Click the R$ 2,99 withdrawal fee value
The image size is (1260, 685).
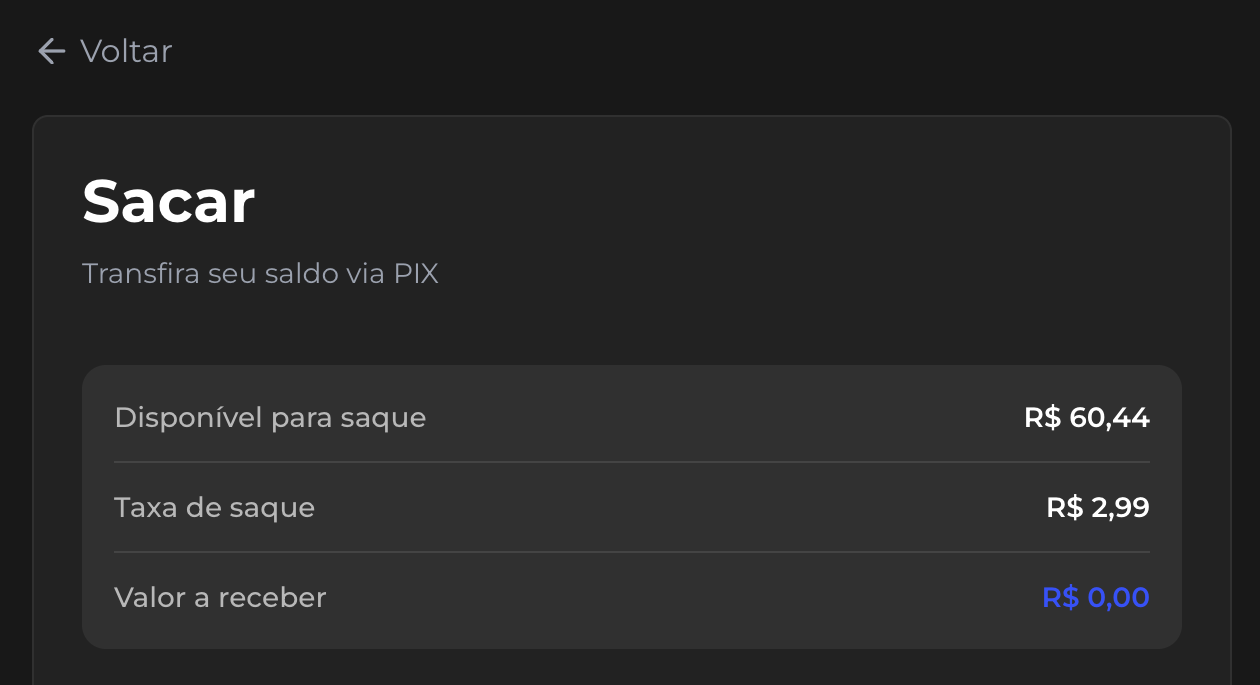(1098, 508)
